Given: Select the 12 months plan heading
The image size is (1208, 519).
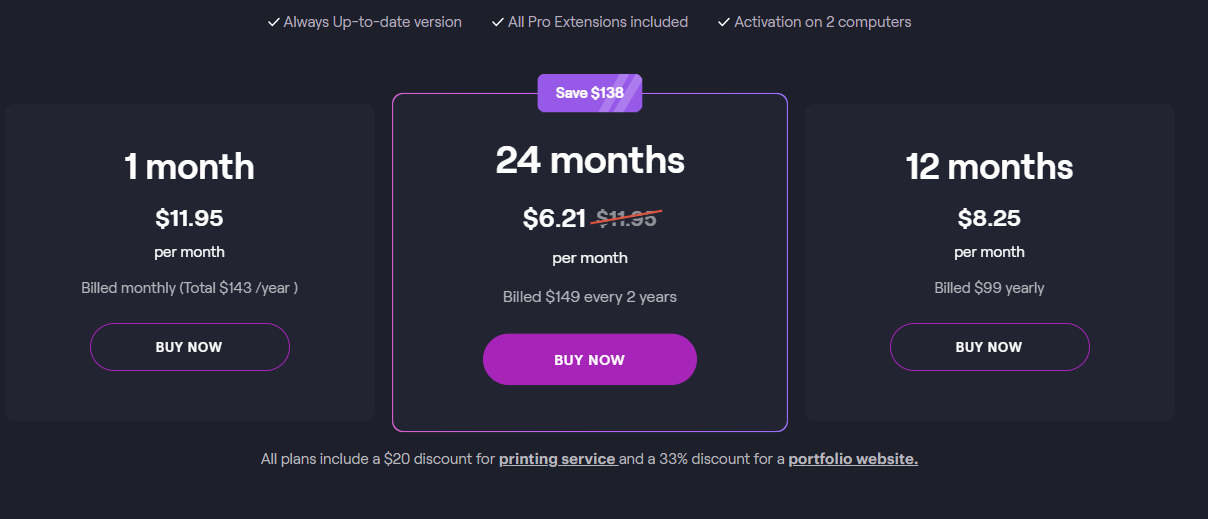Looking at the screenshot, I should click(990, 166).
